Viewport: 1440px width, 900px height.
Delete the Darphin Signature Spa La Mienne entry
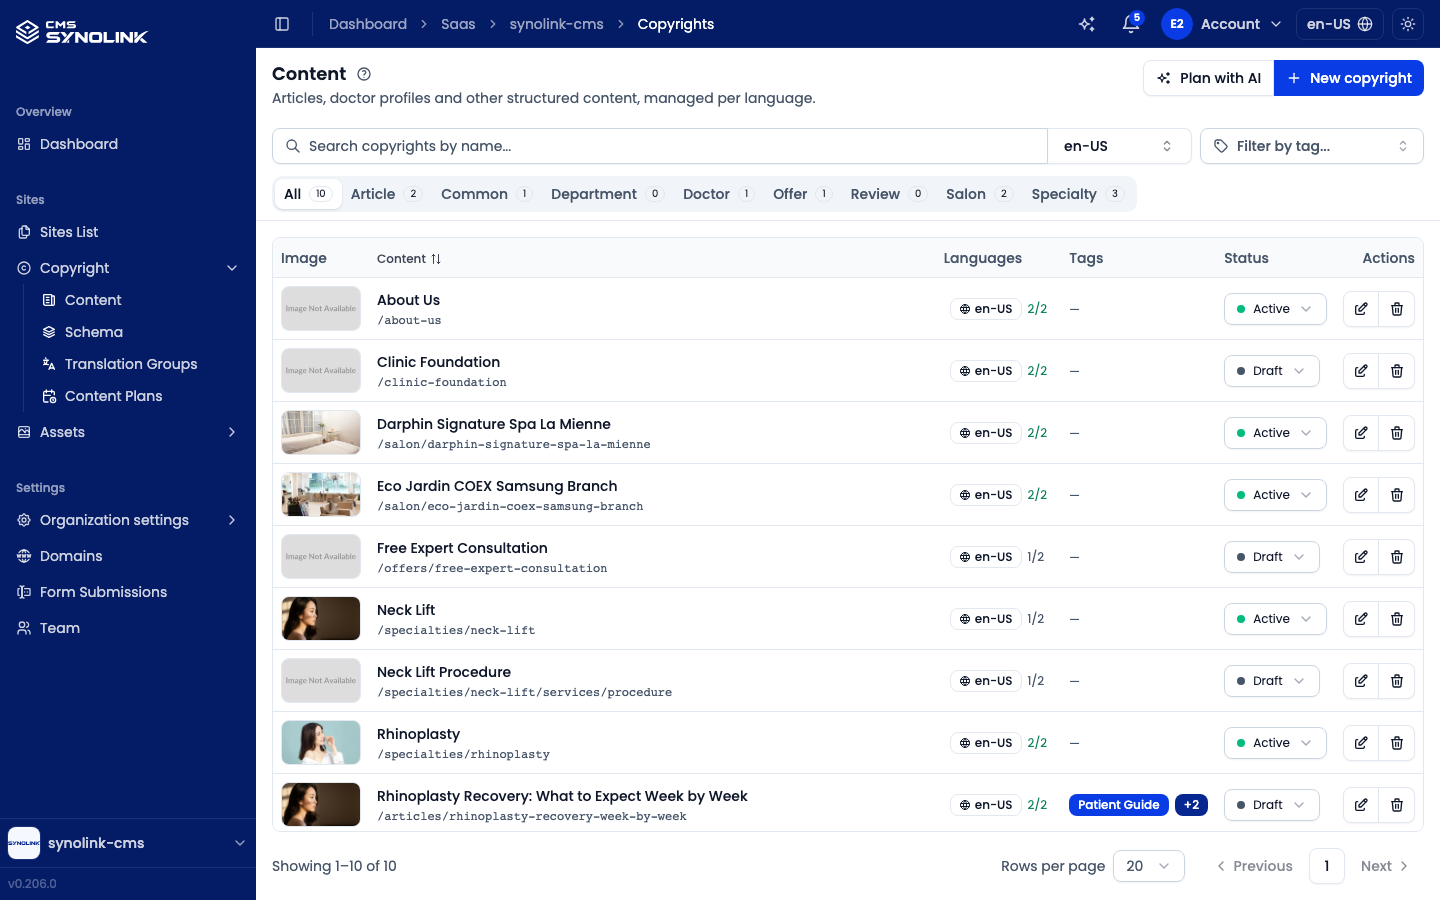(1397, 433)
